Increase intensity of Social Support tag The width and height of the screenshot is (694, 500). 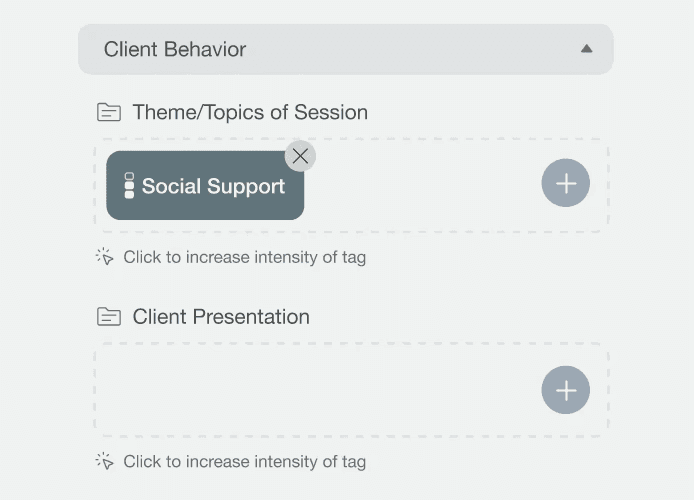tap(205, 185)
